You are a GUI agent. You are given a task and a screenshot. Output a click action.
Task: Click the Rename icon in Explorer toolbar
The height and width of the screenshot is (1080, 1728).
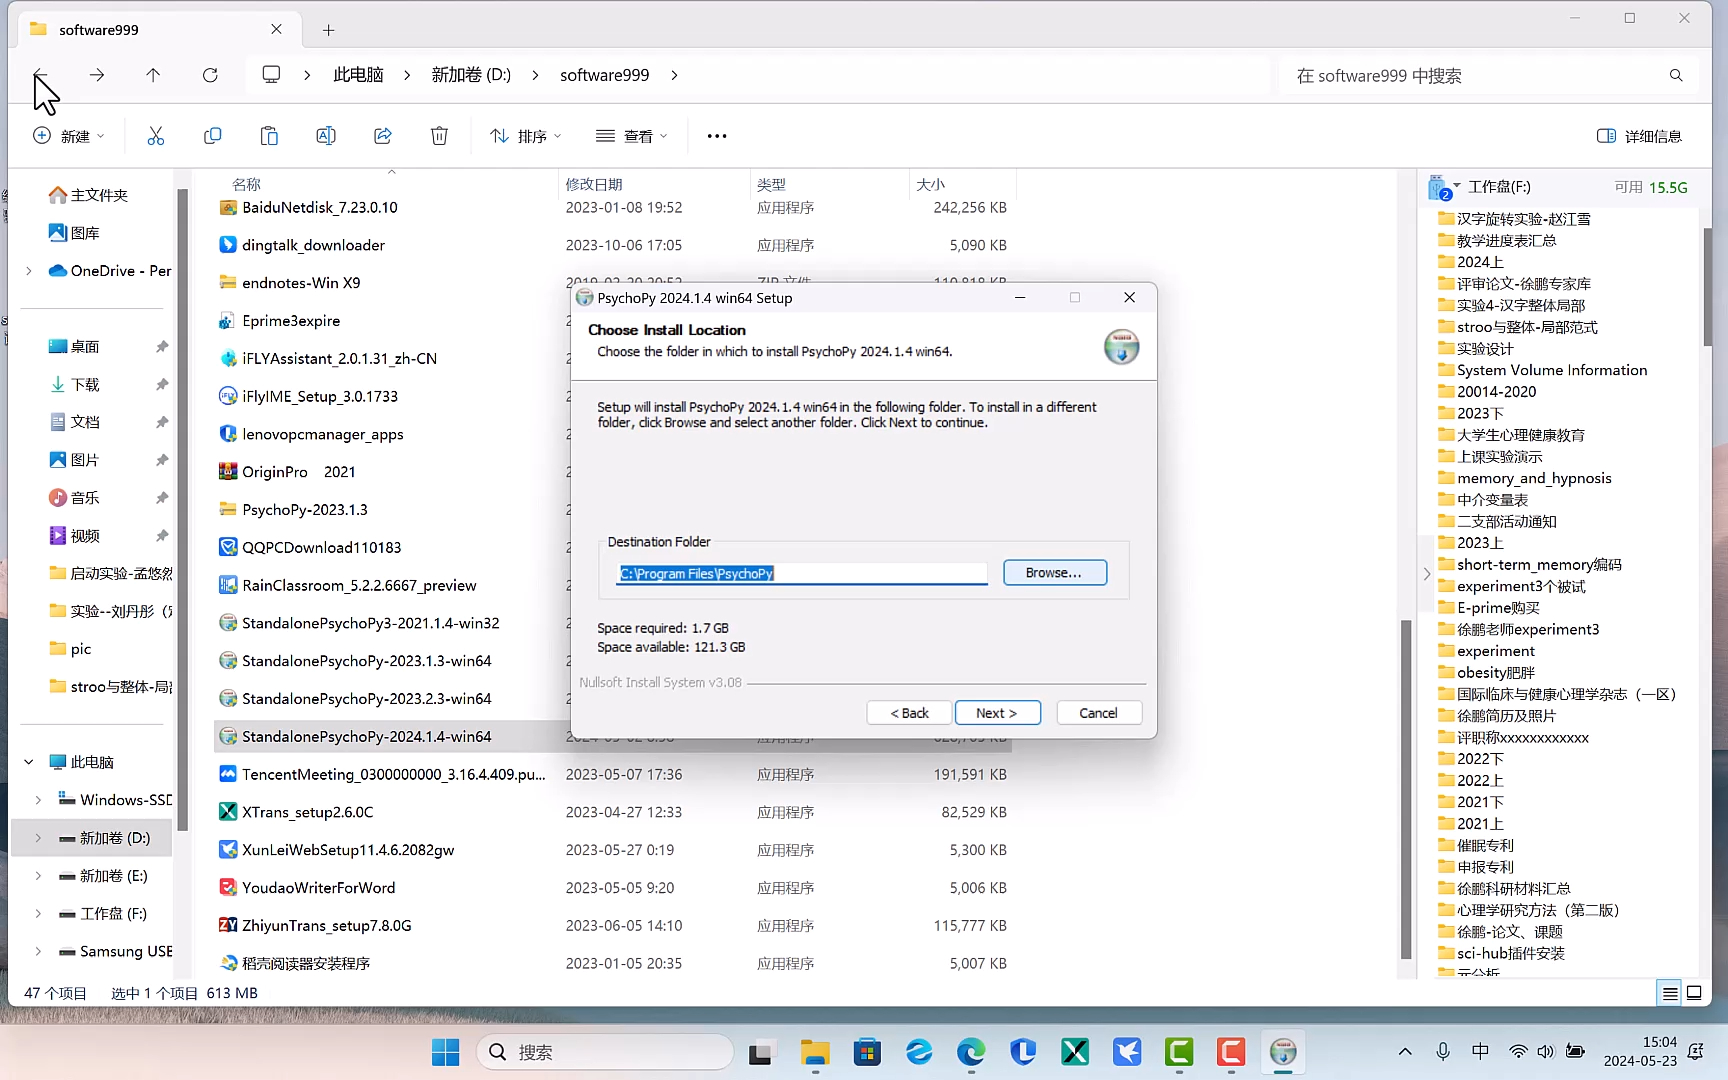click(326, 136)
